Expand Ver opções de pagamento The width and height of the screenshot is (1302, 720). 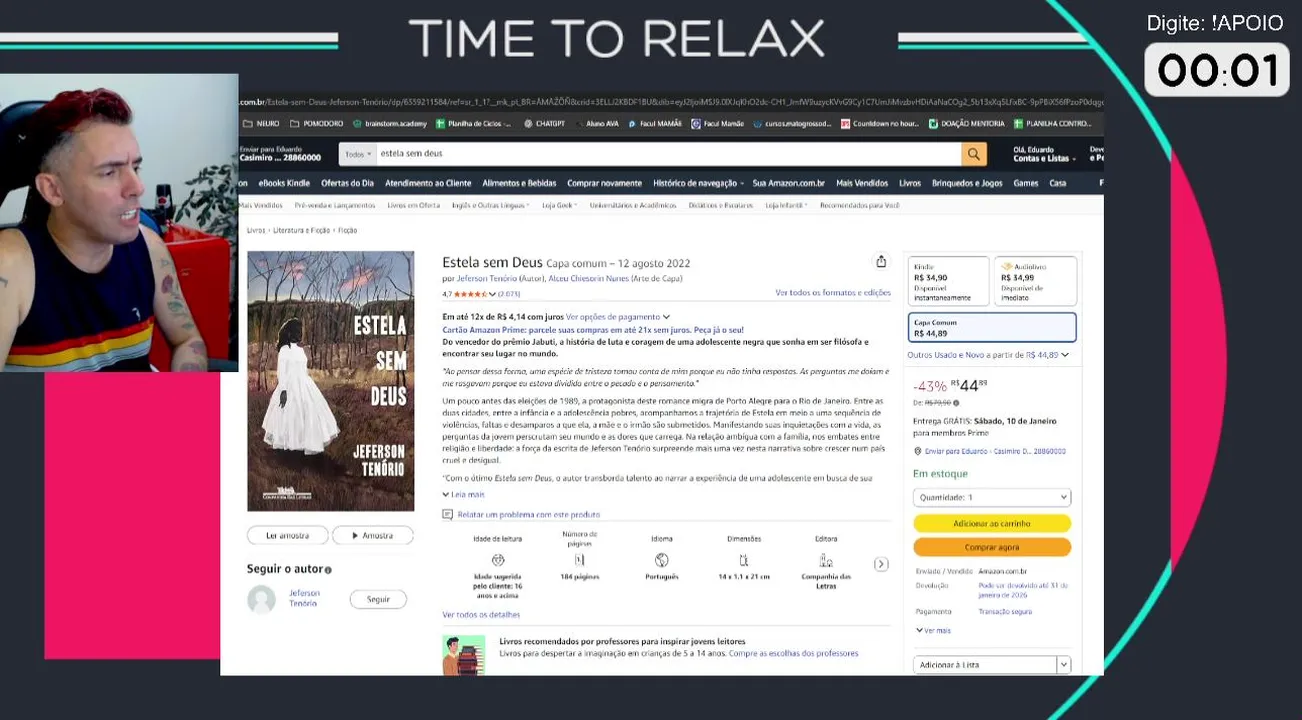pyautogui.click(x=618, y=317)
